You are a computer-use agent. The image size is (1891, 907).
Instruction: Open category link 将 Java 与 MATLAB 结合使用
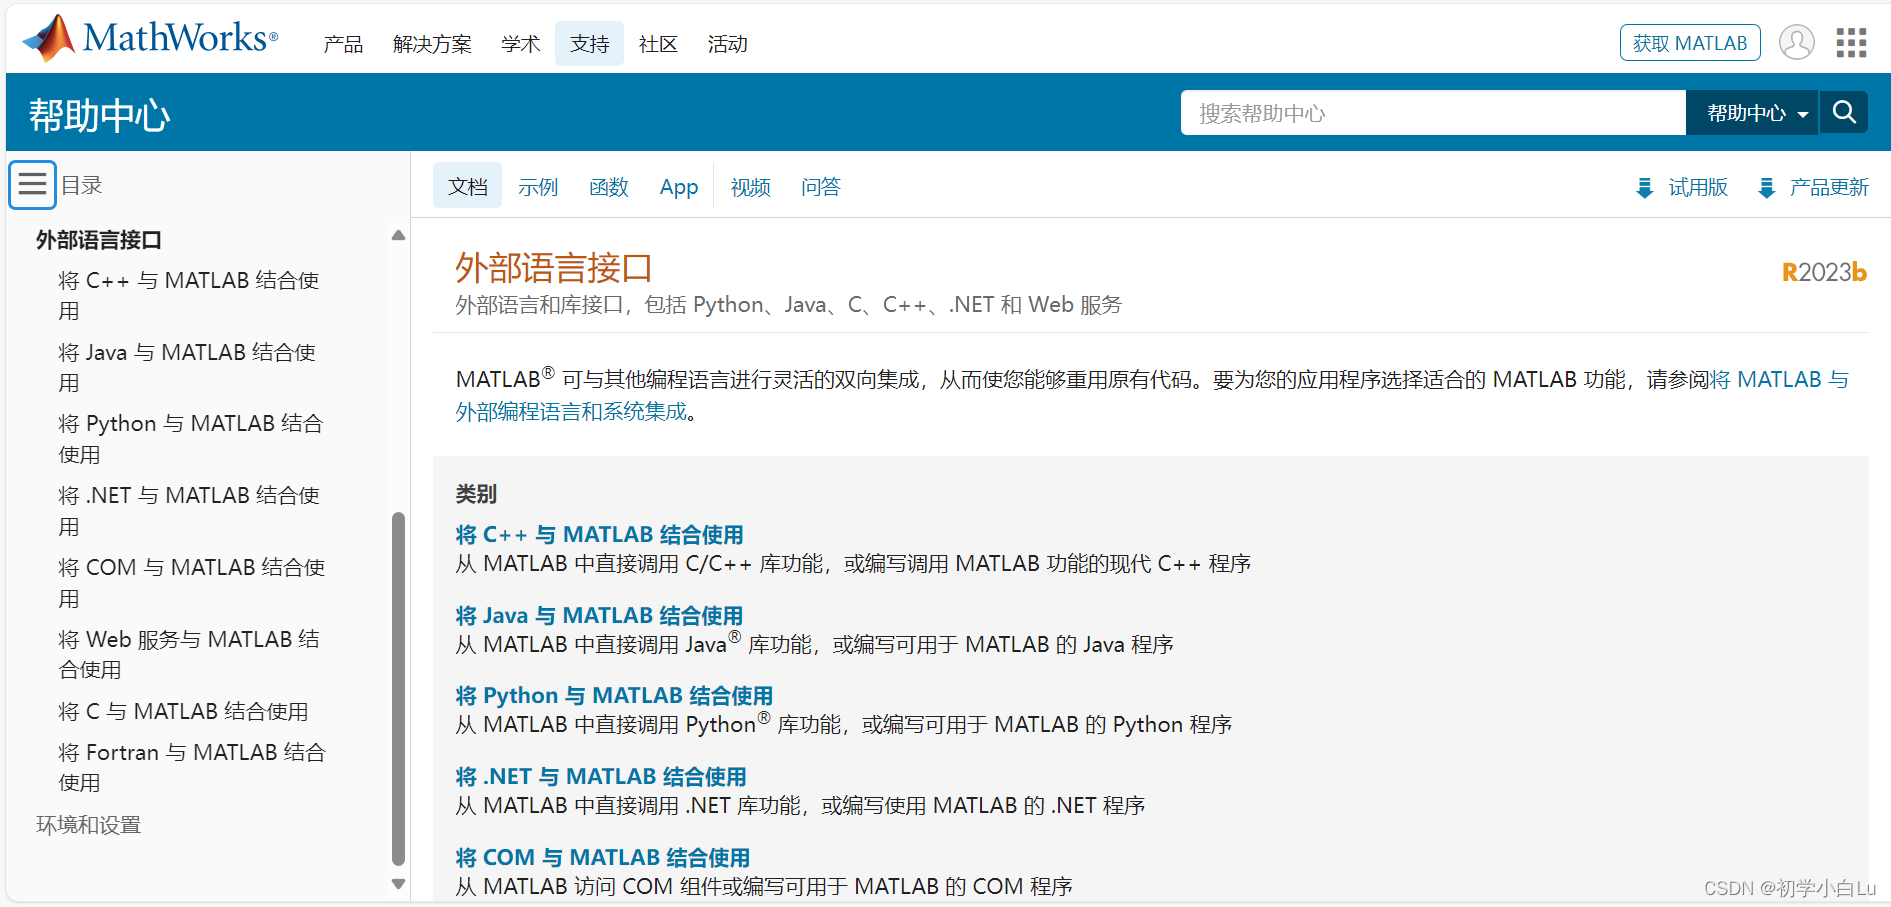coord(599,616)
